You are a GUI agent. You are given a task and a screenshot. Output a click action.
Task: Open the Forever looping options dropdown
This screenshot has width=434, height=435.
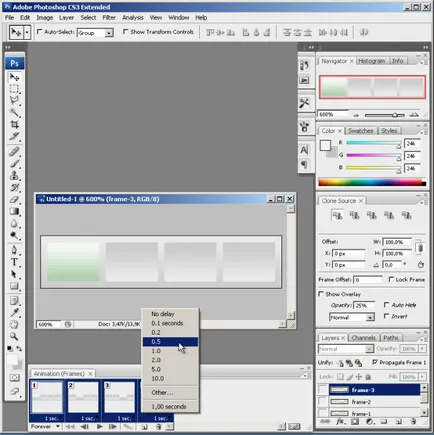(x=45, y=426)
